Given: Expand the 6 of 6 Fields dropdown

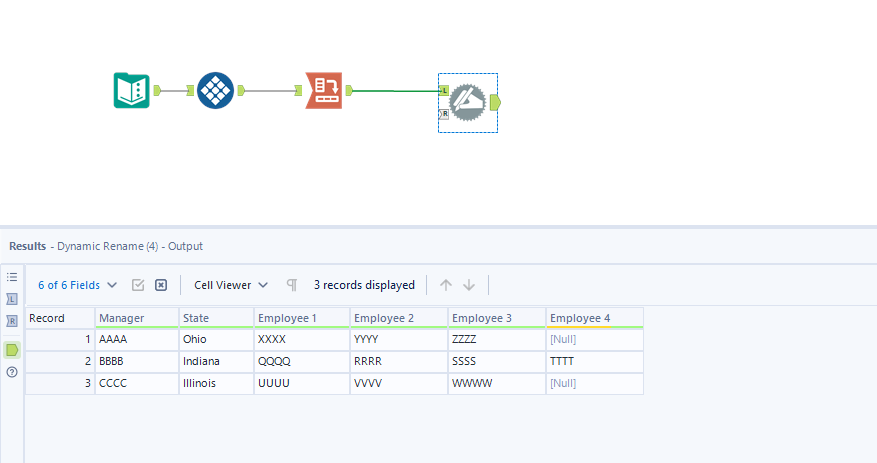Looking at the screenshot, I should tap(77, 285).
